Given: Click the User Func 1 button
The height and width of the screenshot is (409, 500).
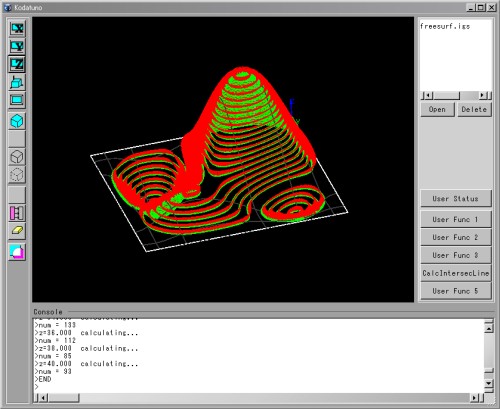Looking at the screenshot, I should pyautogui.click(x=456, y=219).
